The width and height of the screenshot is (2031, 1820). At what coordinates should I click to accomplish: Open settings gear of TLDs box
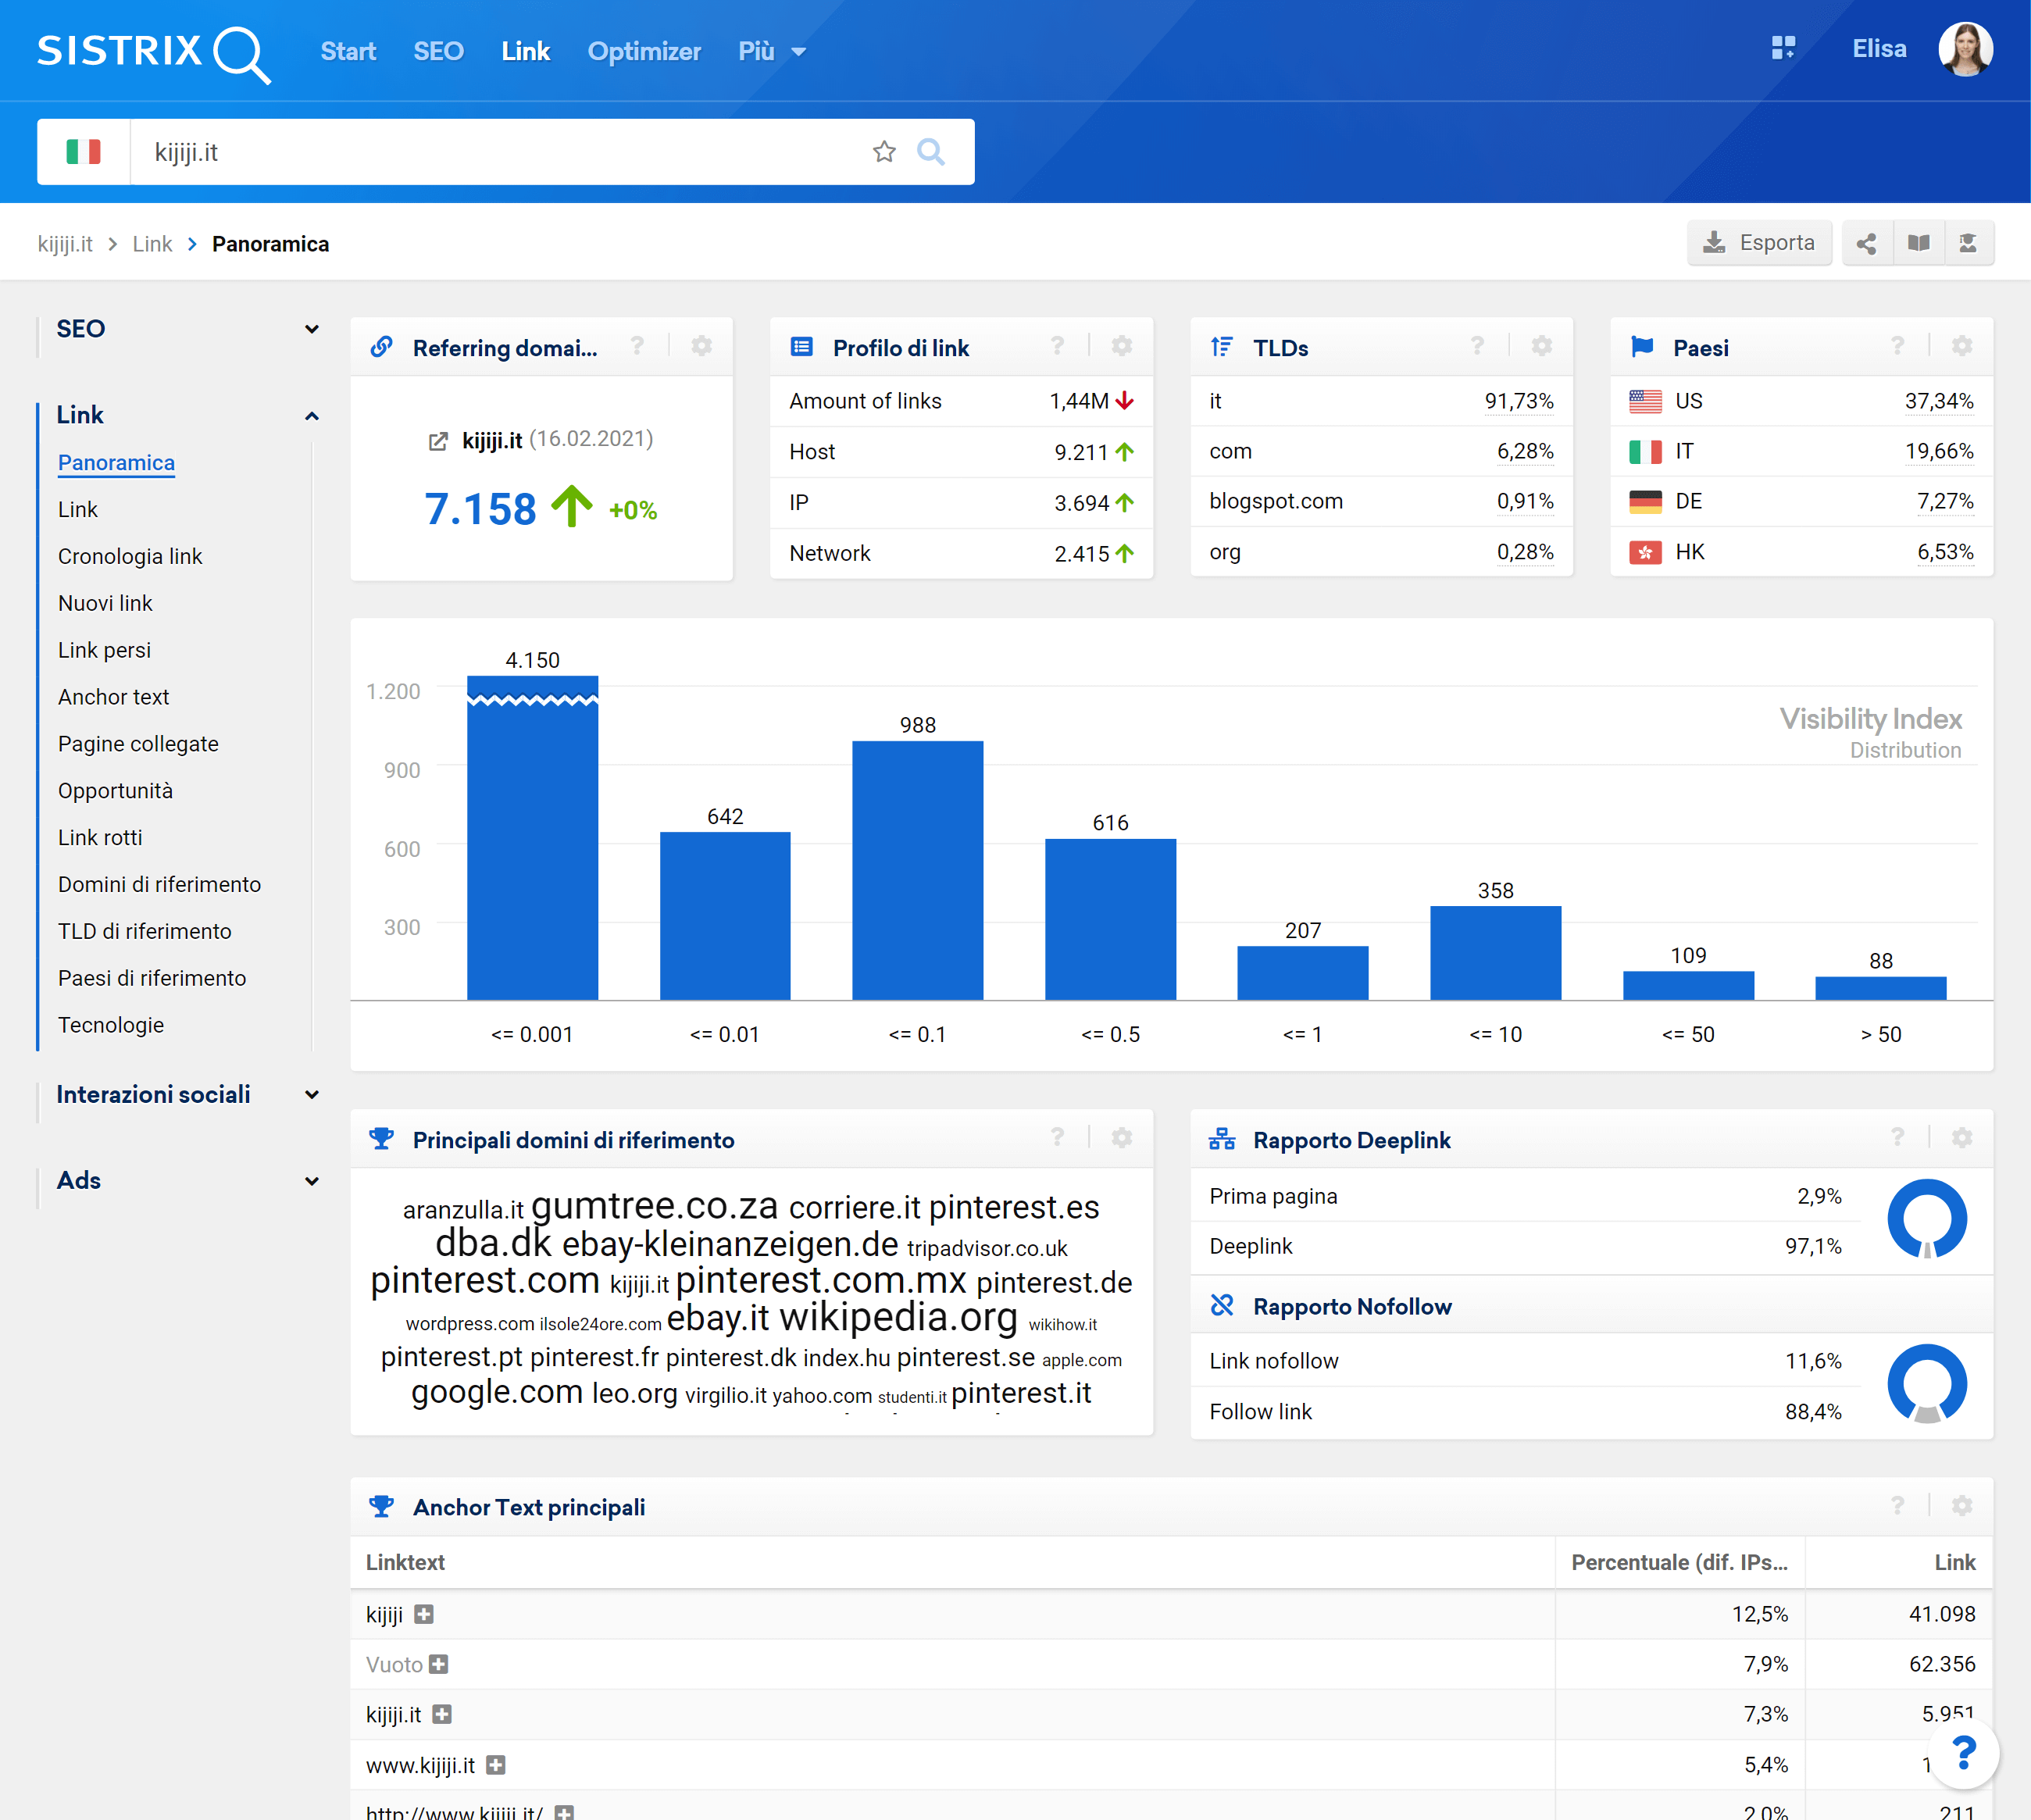point(1542,346)
